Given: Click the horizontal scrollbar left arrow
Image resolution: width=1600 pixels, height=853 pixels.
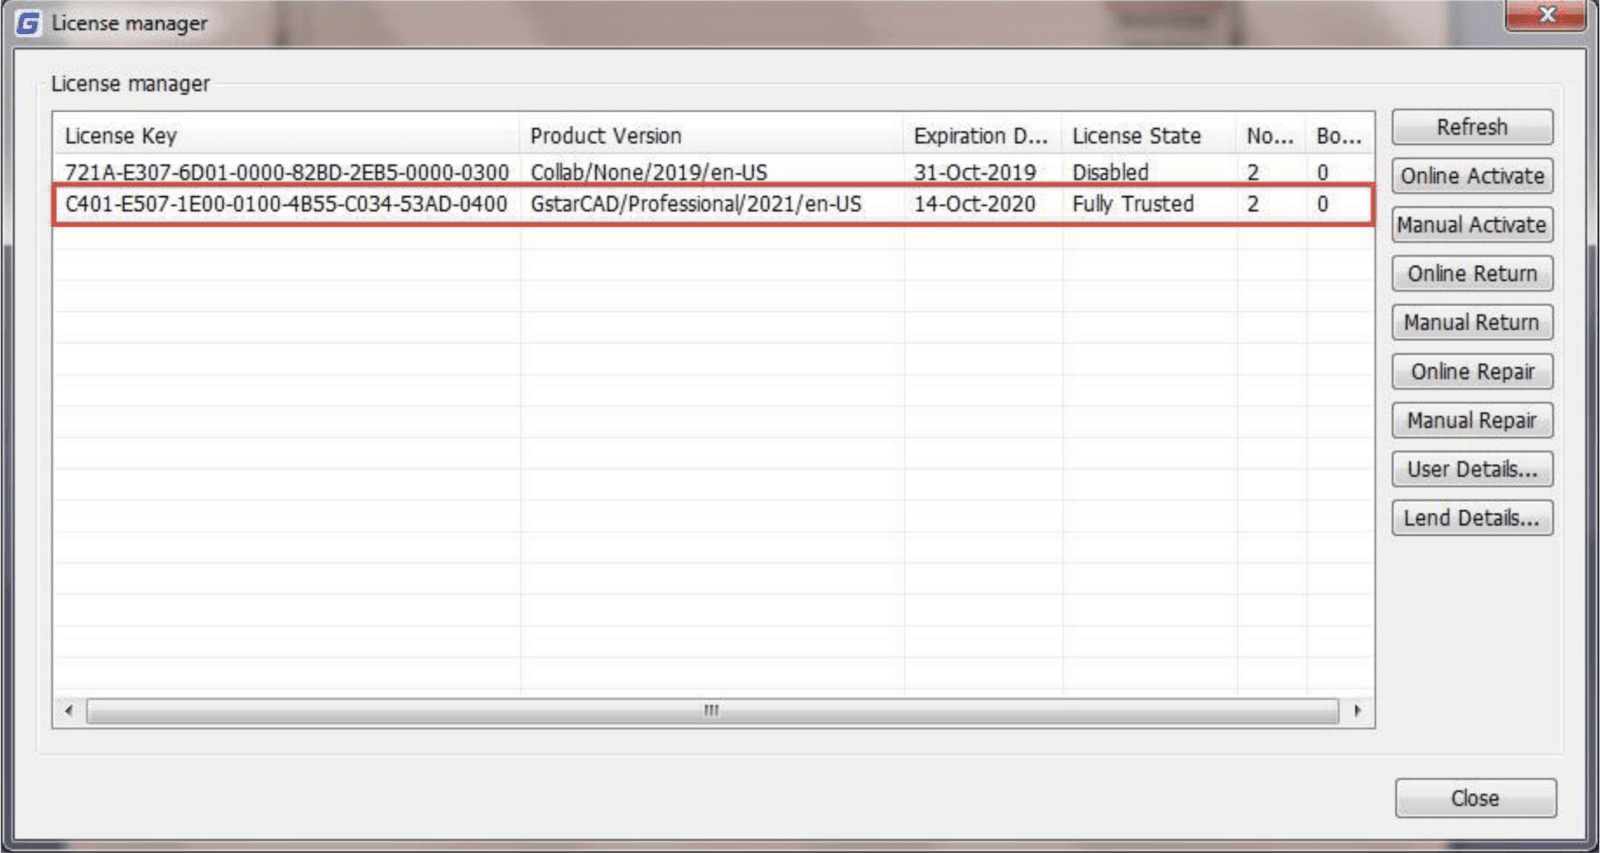Looking at the screenshot, I should pos(68,711).
